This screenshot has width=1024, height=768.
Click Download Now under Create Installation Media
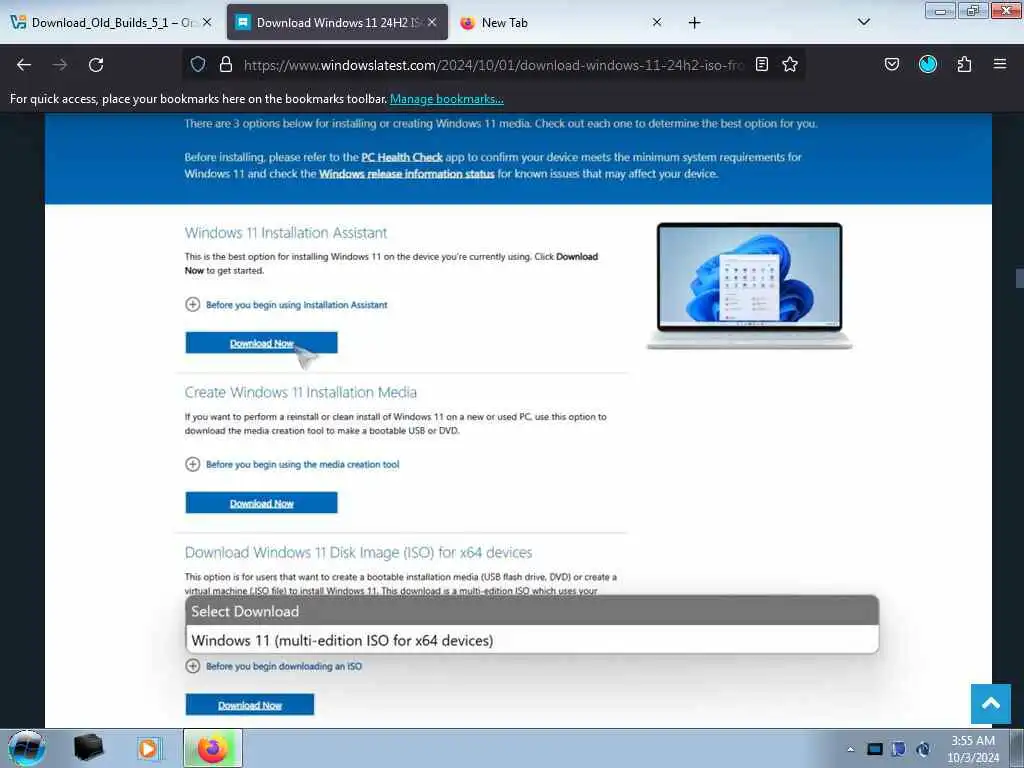tap(261, 503)
